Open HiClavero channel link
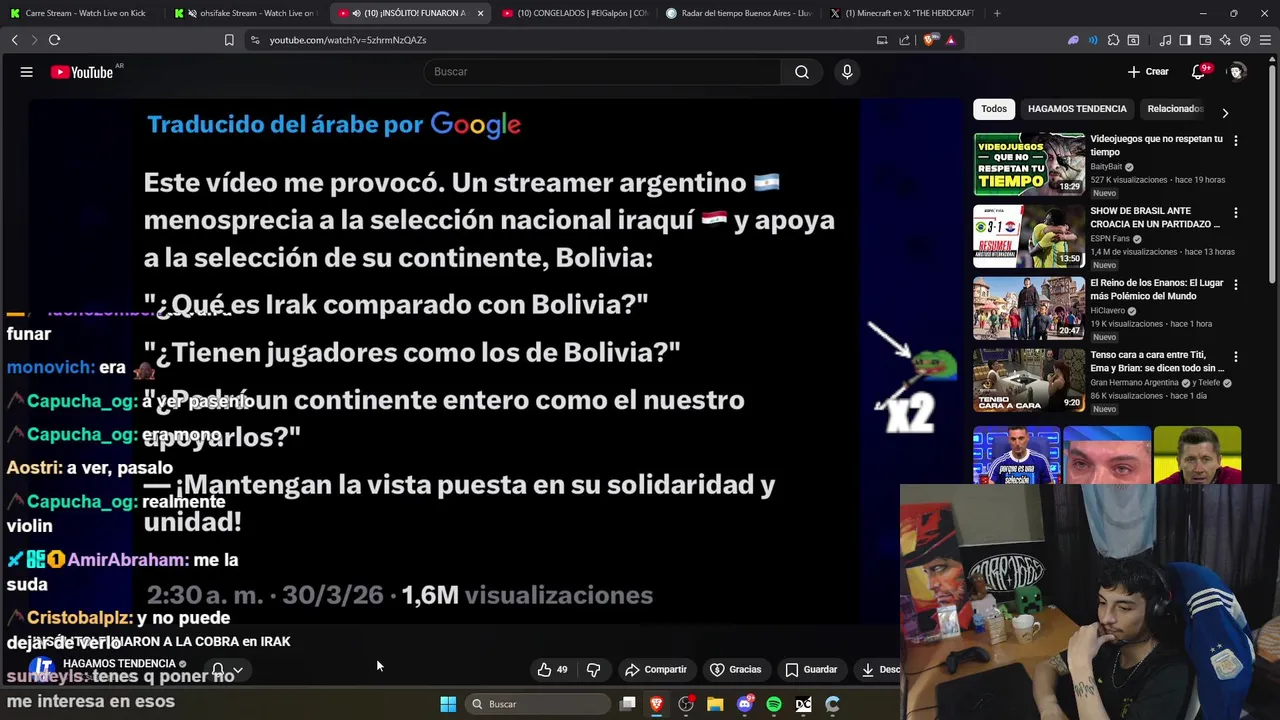 tap(1108, 311)
